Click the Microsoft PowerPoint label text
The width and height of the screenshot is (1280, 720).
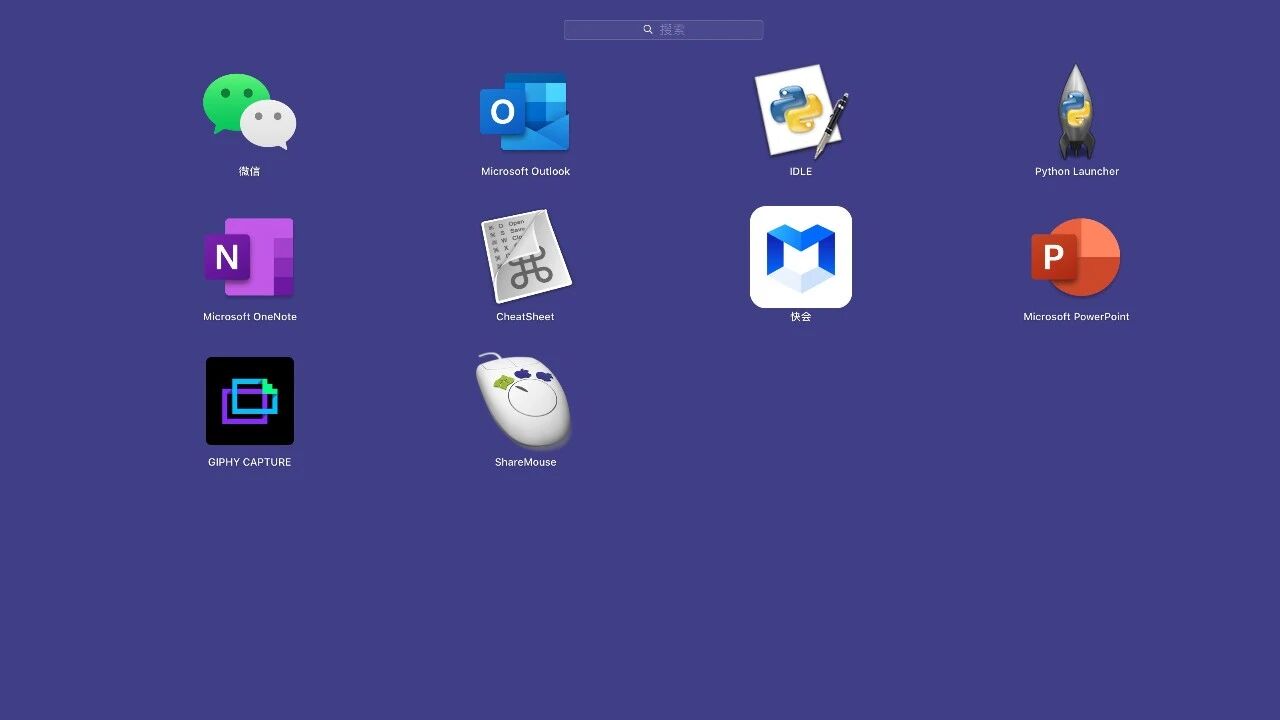coord(1076,317)
